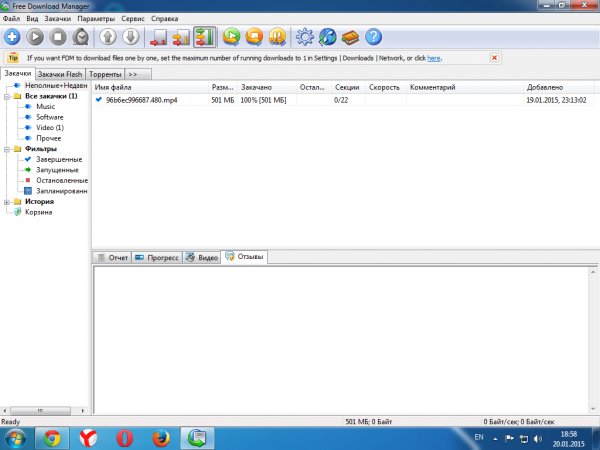This screenshot has width=600, height=450.
Task: Open the Отчет tab in bottom panel
Action: 112,258
